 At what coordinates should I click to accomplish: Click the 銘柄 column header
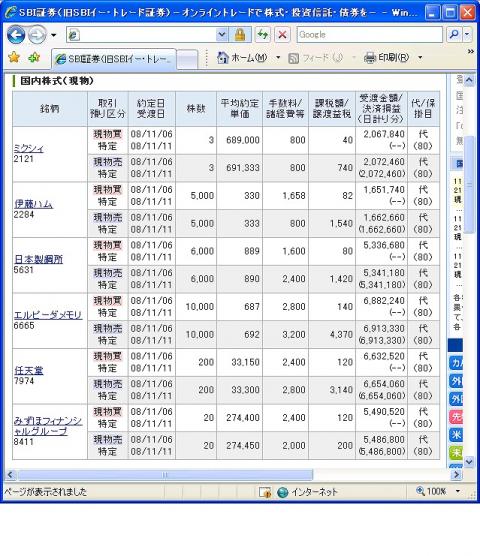click(x=50, y=109)
